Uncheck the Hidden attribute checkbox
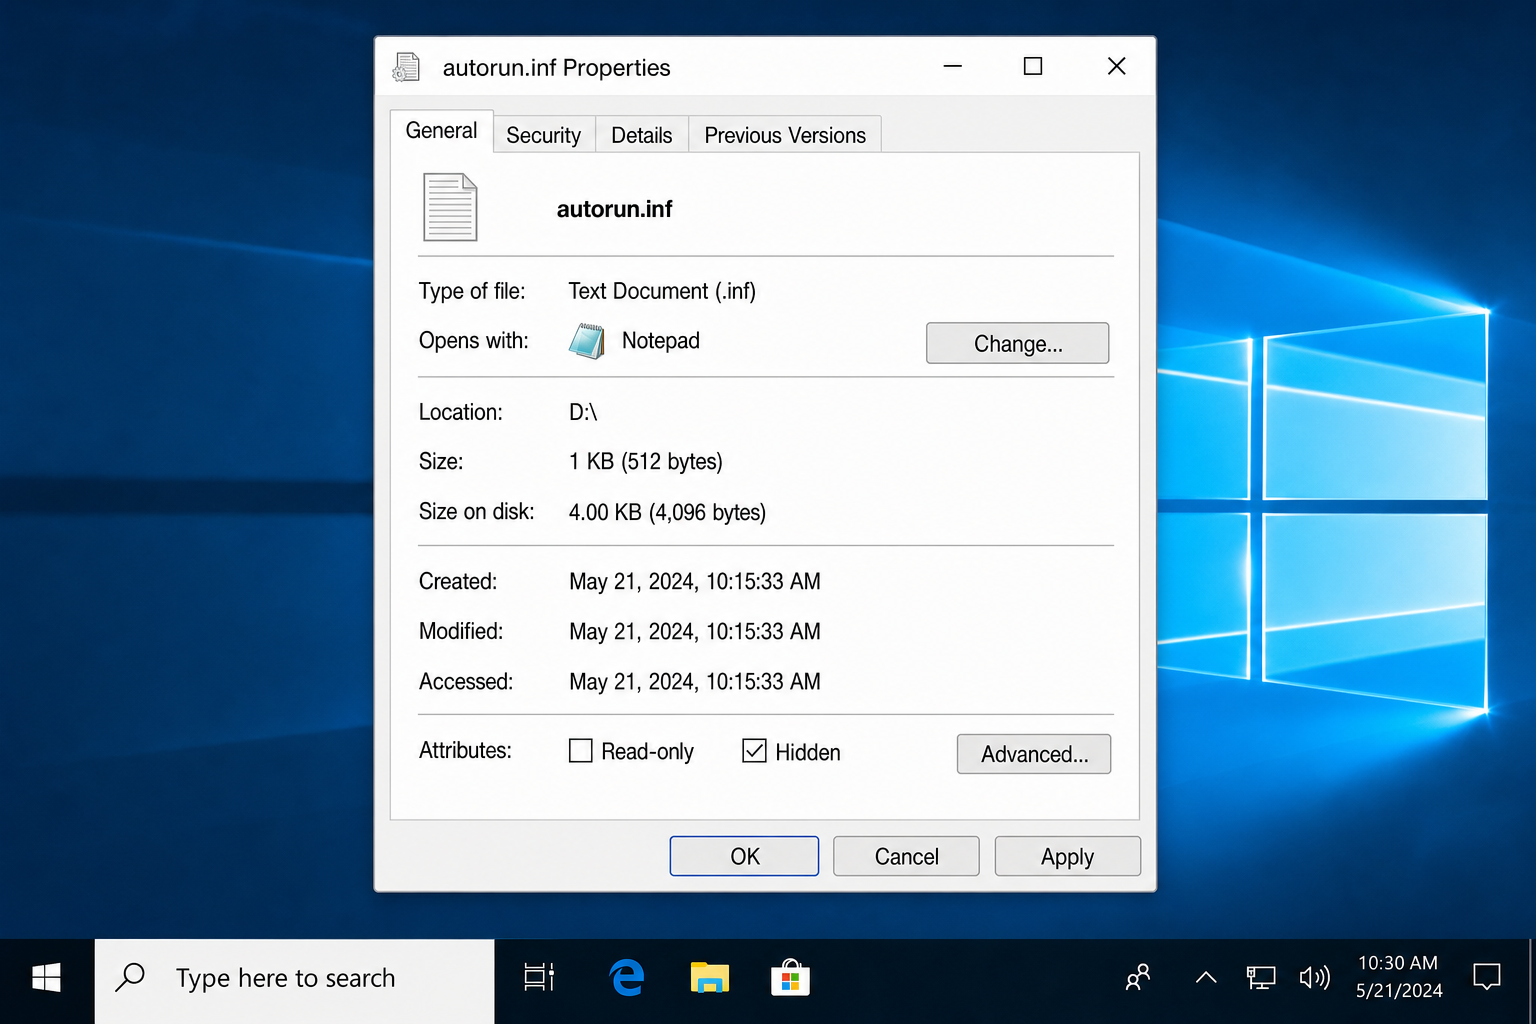 pyautogui.click(x=754, y=751)
